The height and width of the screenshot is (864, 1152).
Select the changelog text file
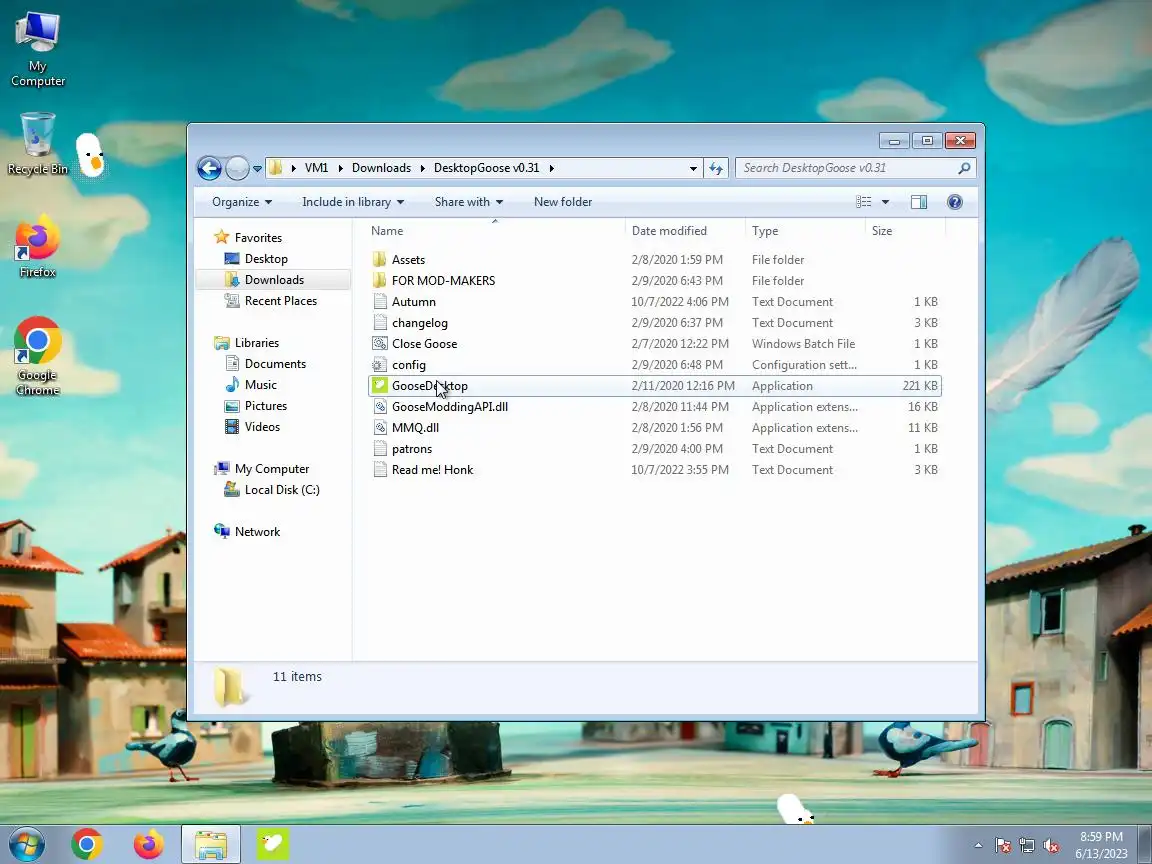420,323
